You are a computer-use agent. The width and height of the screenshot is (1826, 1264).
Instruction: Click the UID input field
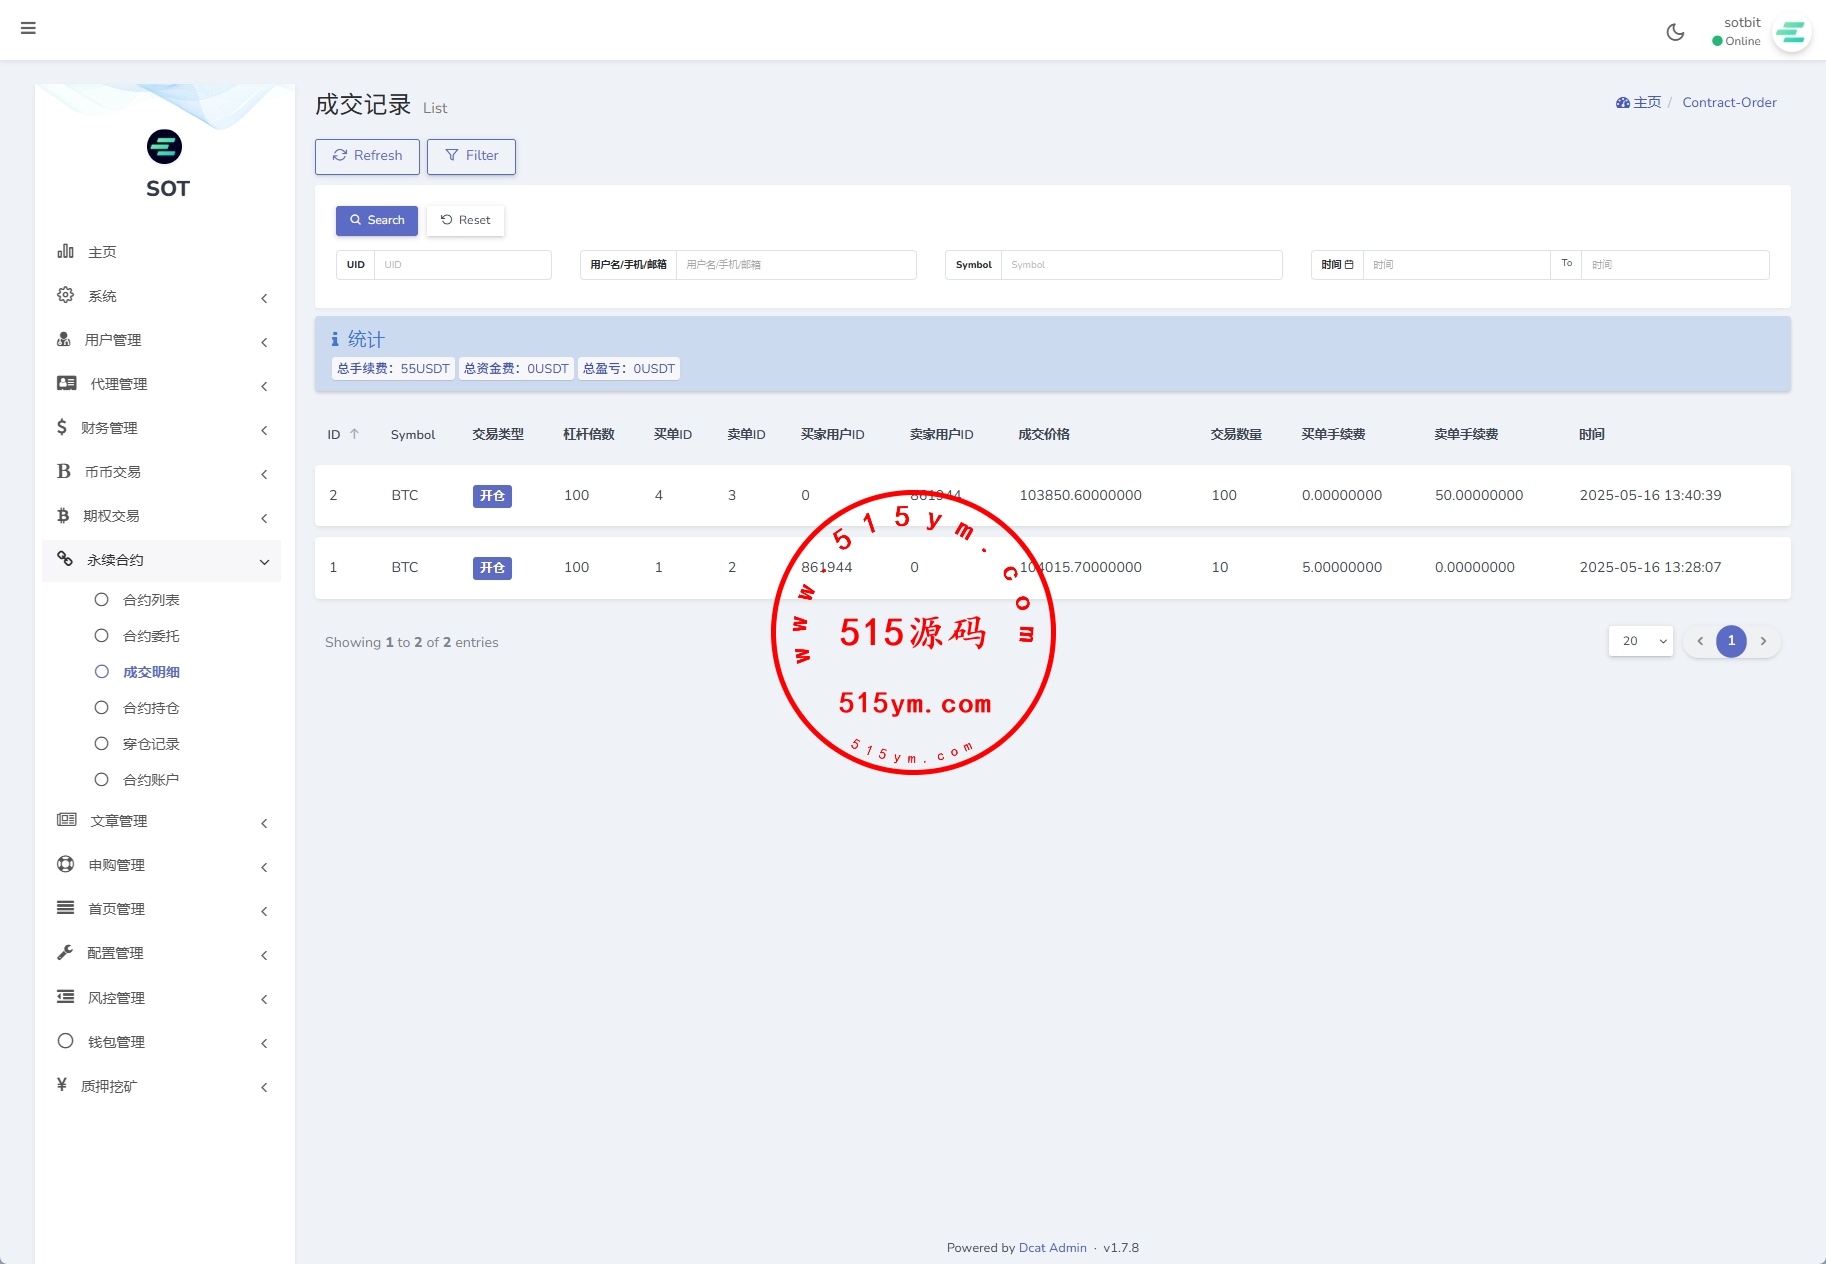[462, 265]
